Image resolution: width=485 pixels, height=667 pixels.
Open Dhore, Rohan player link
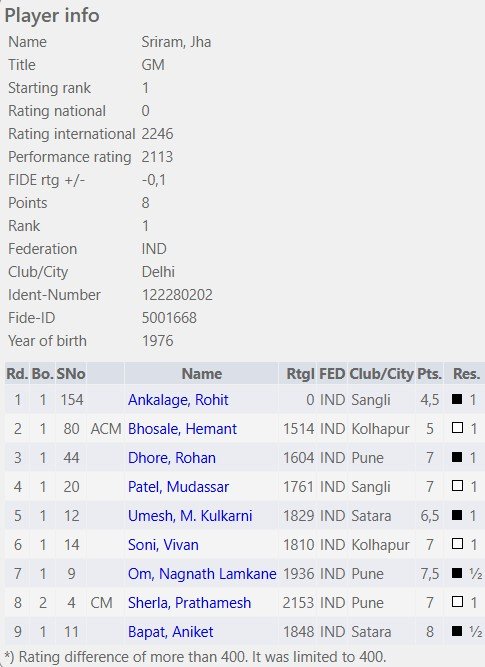(x=172, y=458)
